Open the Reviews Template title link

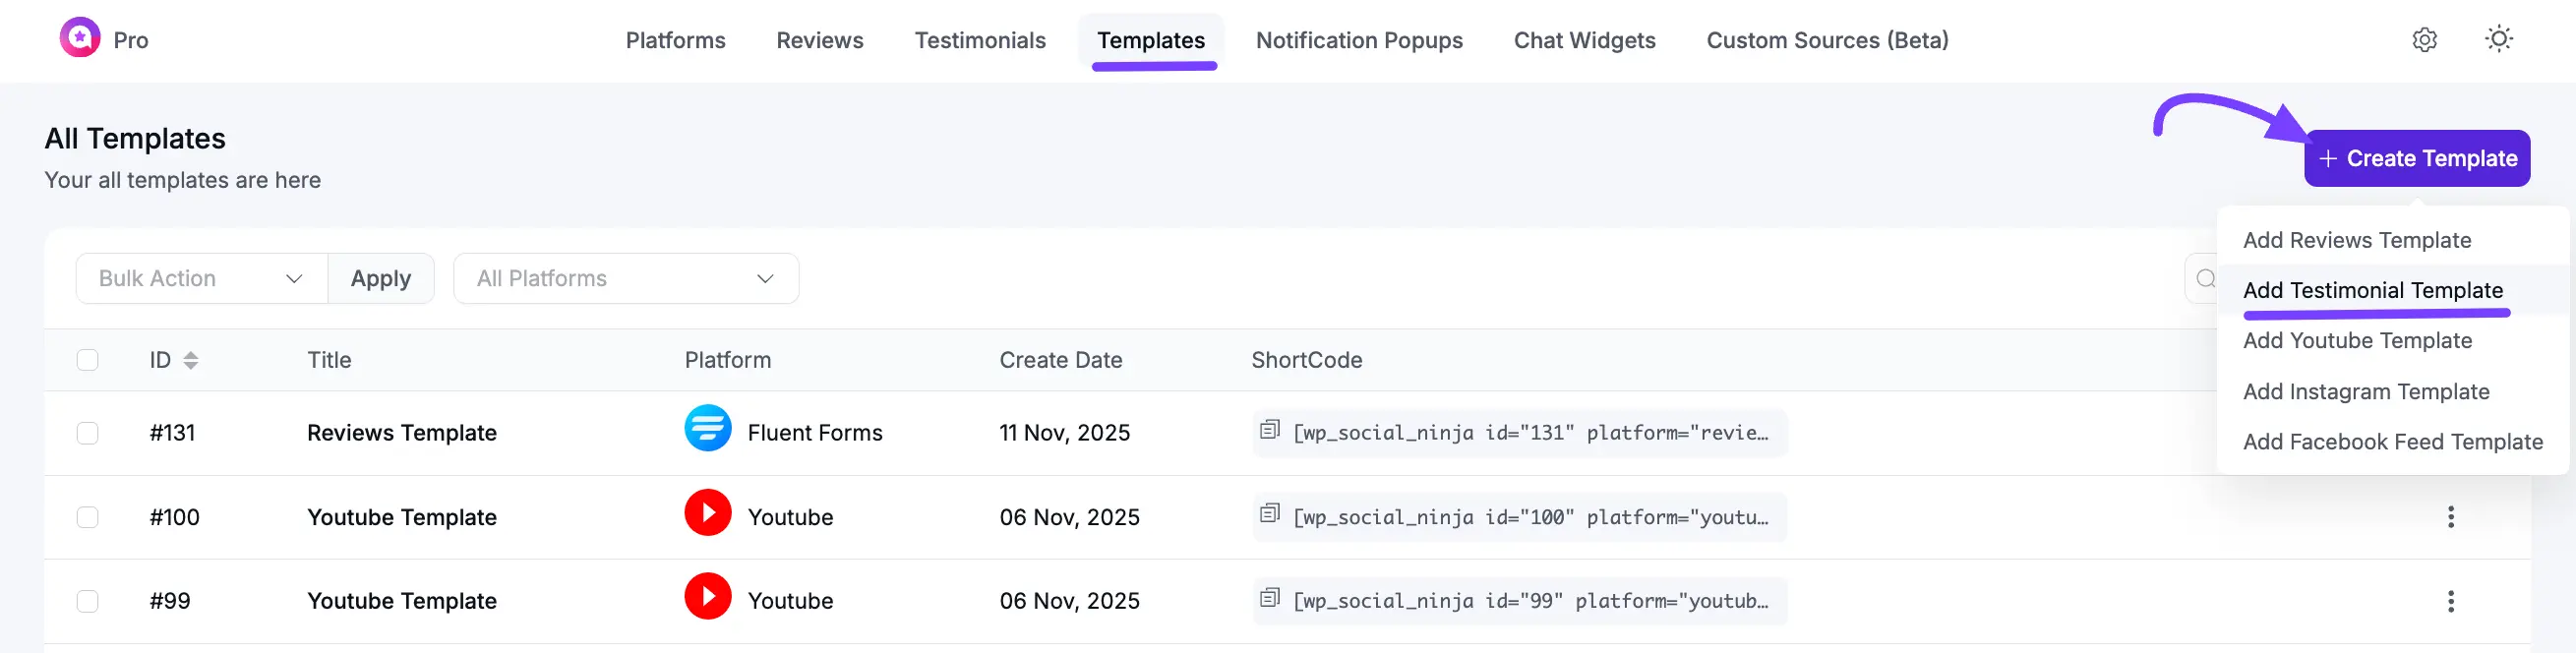401,433
